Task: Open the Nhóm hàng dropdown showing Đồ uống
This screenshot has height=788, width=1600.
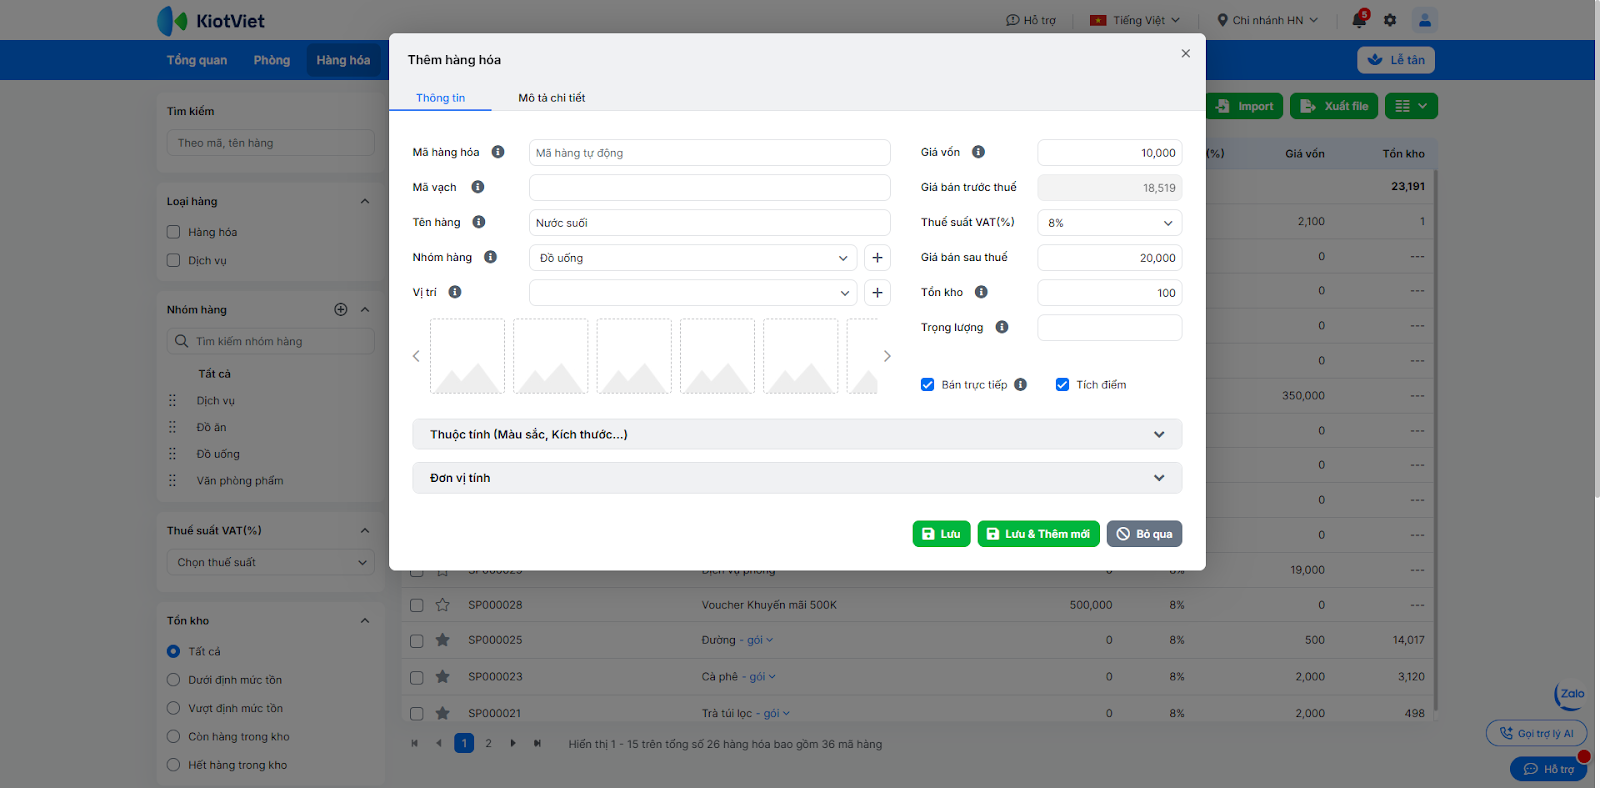Action: point(693,258)
